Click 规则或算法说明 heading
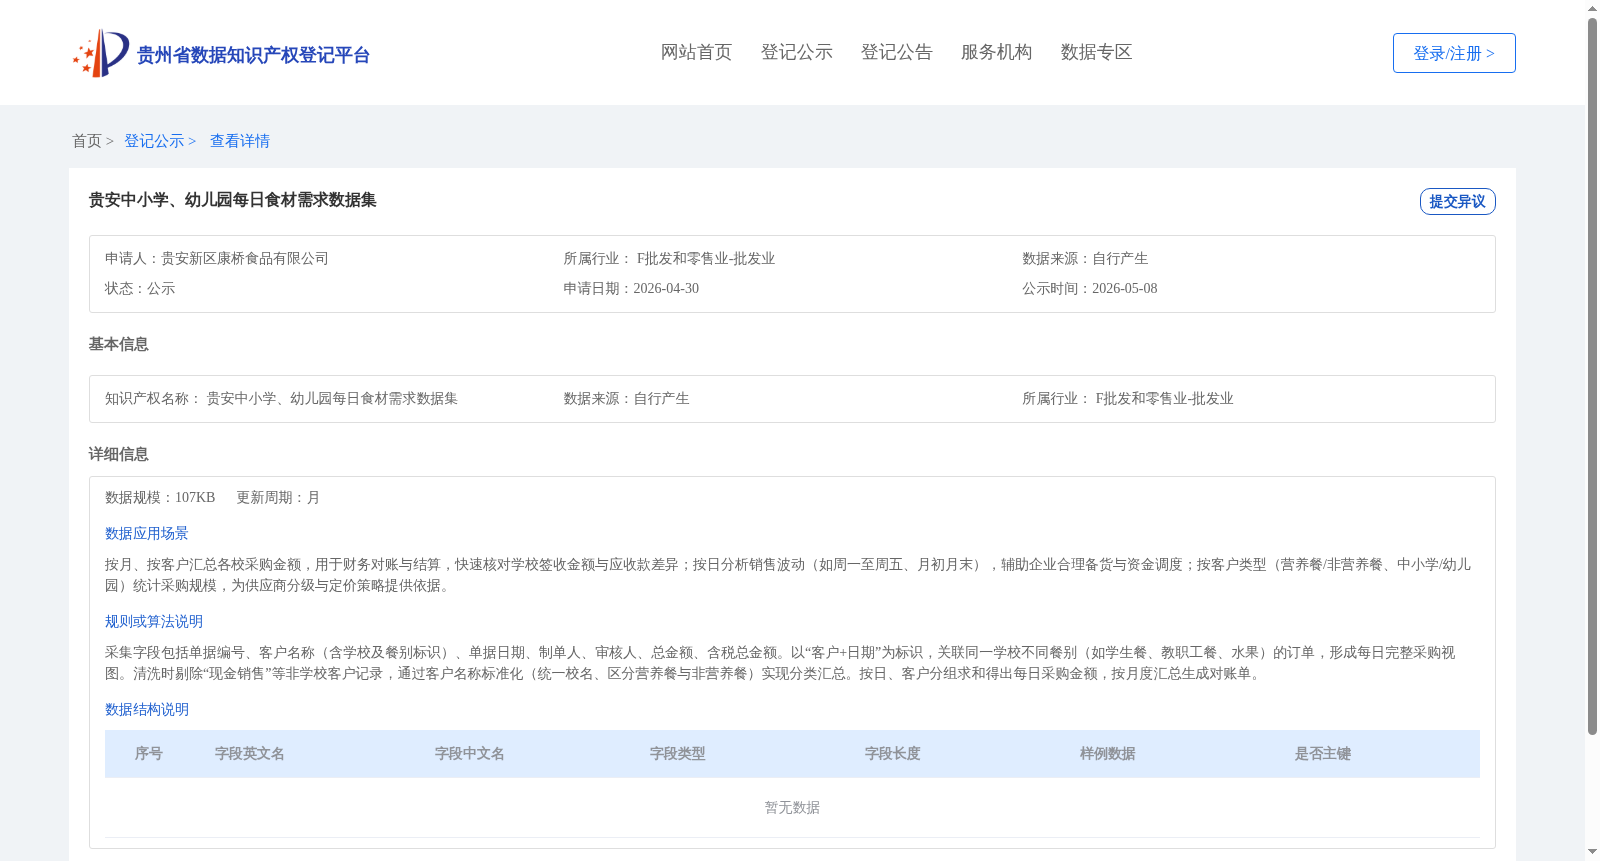Image resolution: width=1600 pixels, height=861 pixels. [x=154, y=621]
